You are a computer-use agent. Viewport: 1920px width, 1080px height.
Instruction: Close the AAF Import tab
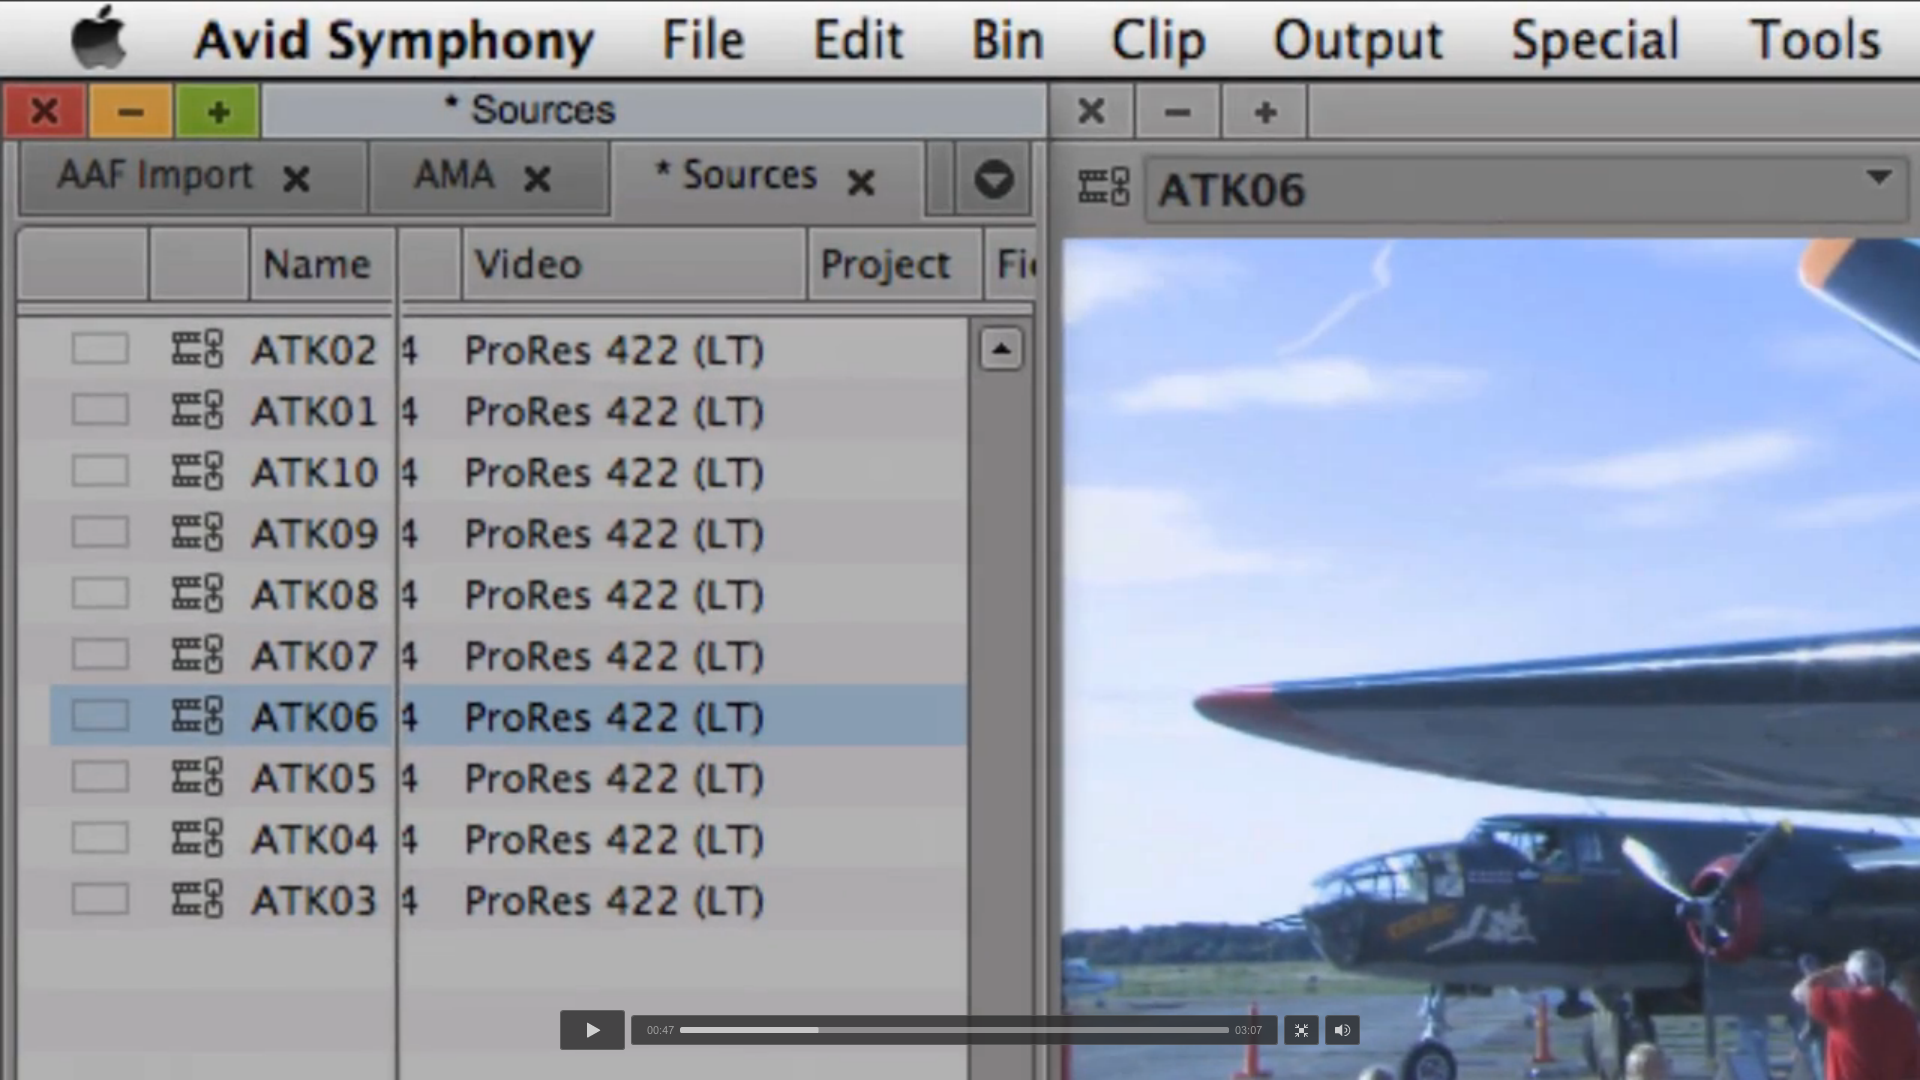[296, 180]
